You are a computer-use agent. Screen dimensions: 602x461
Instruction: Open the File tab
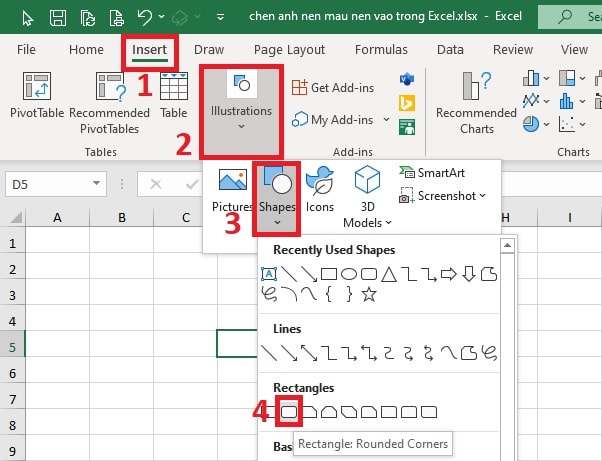coord(26,50)
